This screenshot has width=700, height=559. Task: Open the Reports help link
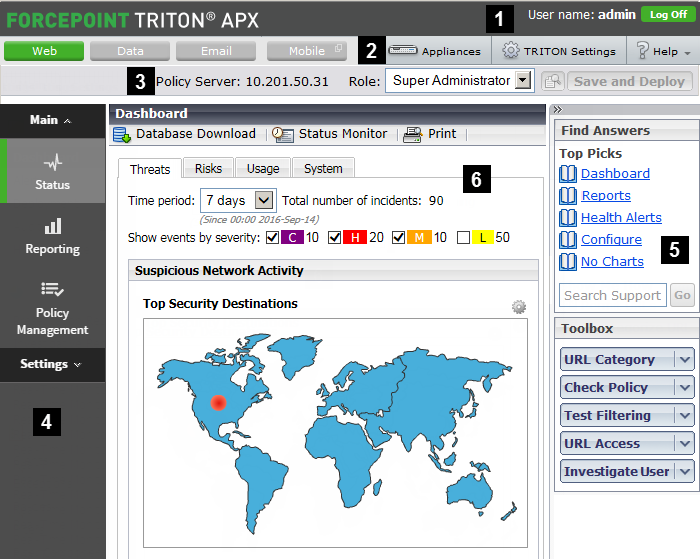click(606, 196)
